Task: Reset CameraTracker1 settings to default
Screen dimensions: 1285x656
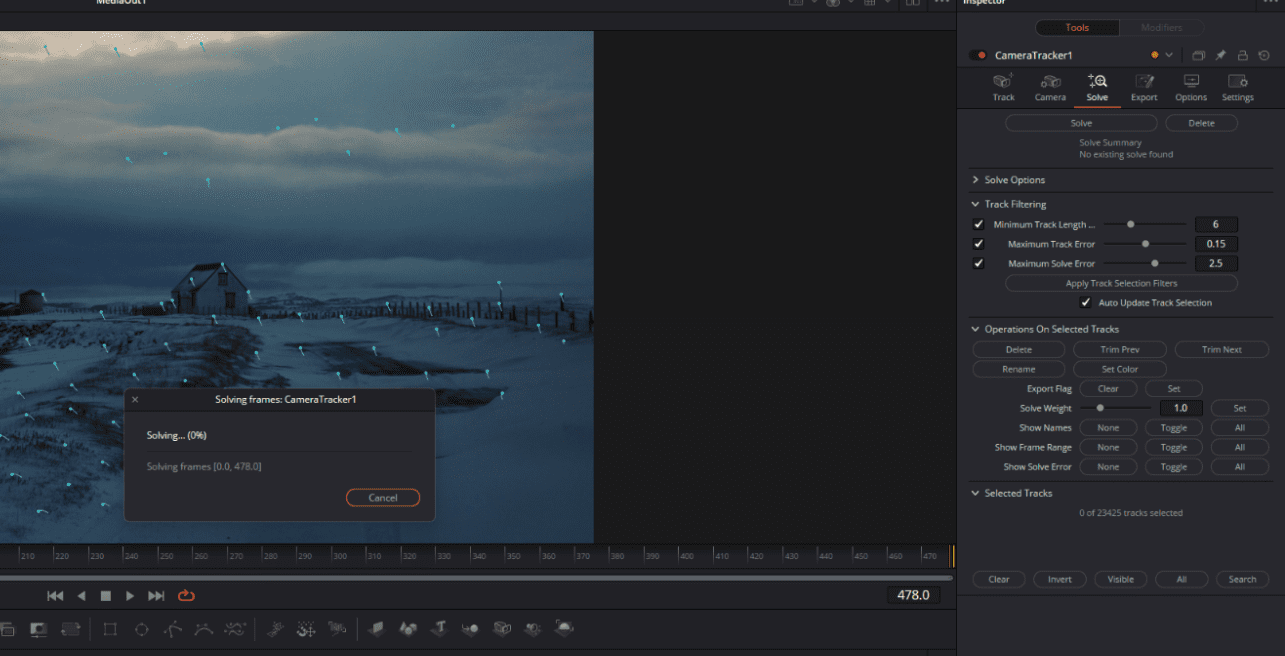Action: coord(1265,56)
